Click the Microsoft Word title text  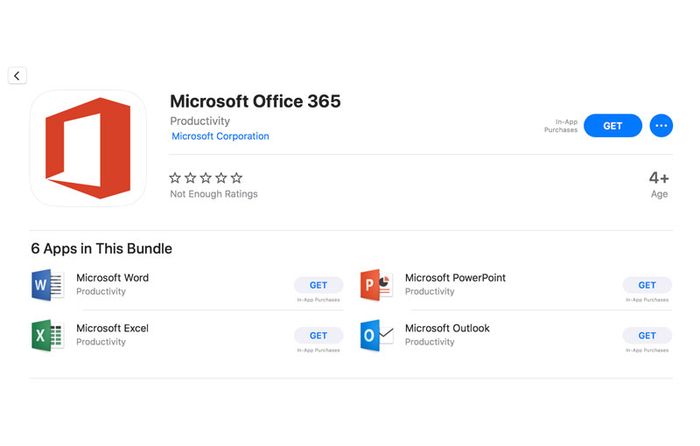(x=112, y=278)
